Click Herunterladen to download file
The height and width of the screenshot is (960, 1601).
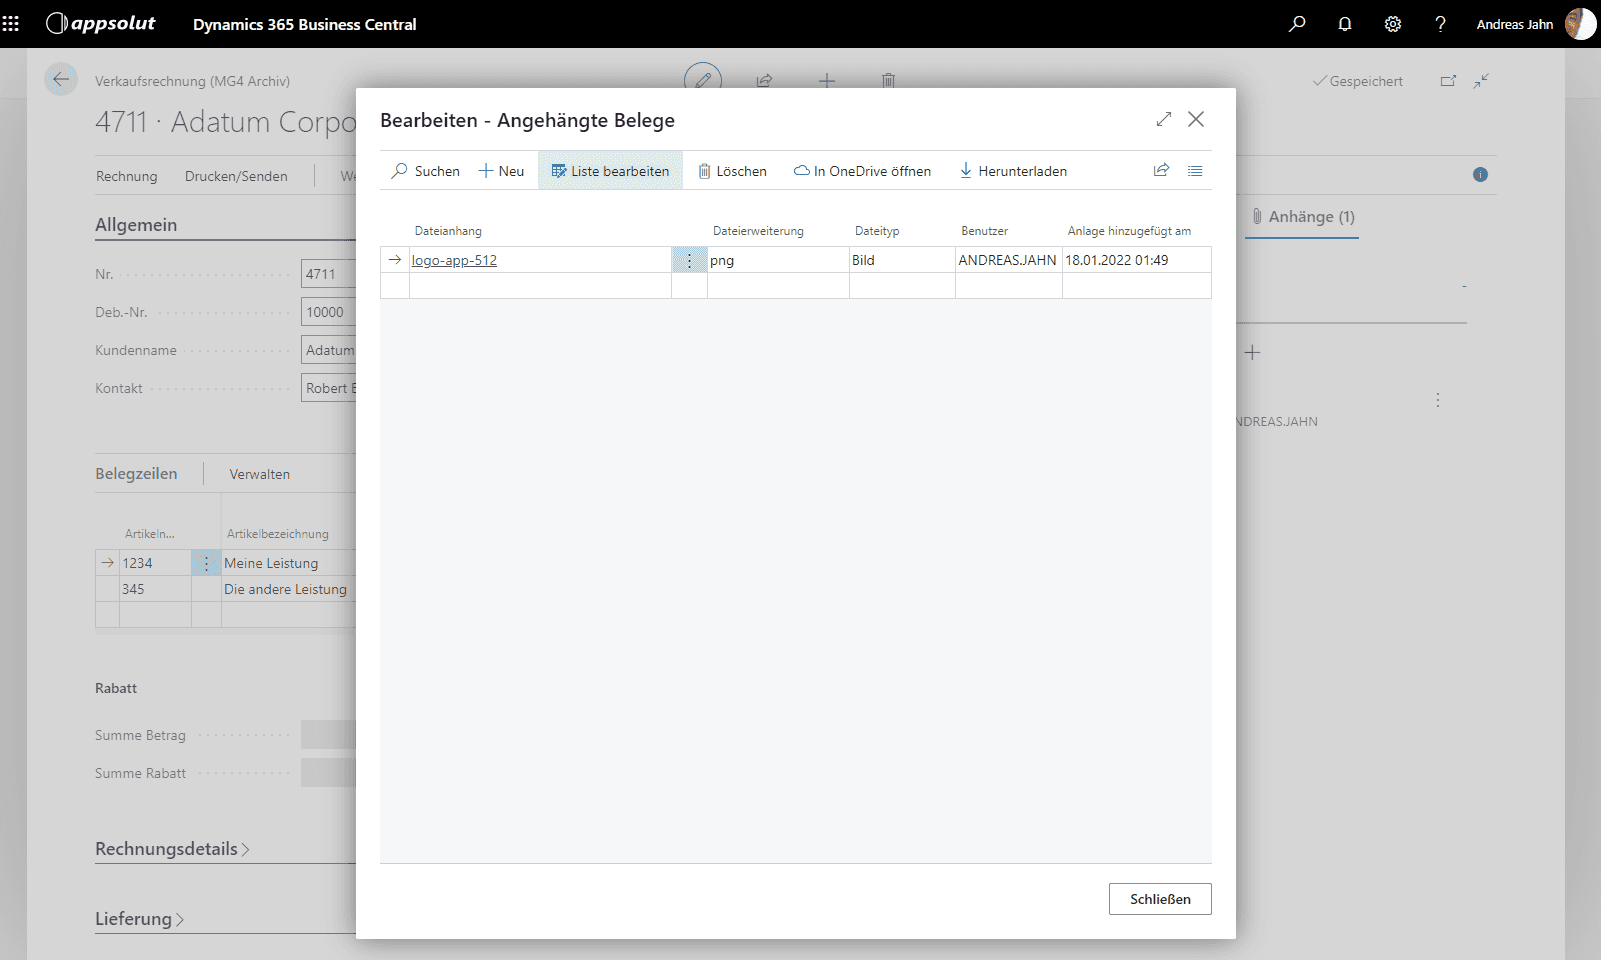[1013, 171]
